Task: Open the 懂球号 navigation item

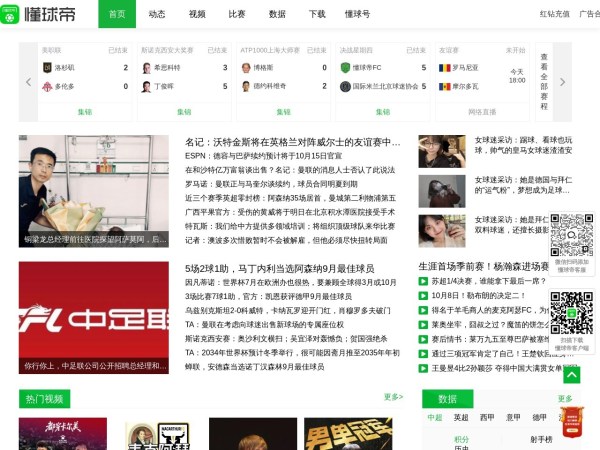Action: coord(357,14)
